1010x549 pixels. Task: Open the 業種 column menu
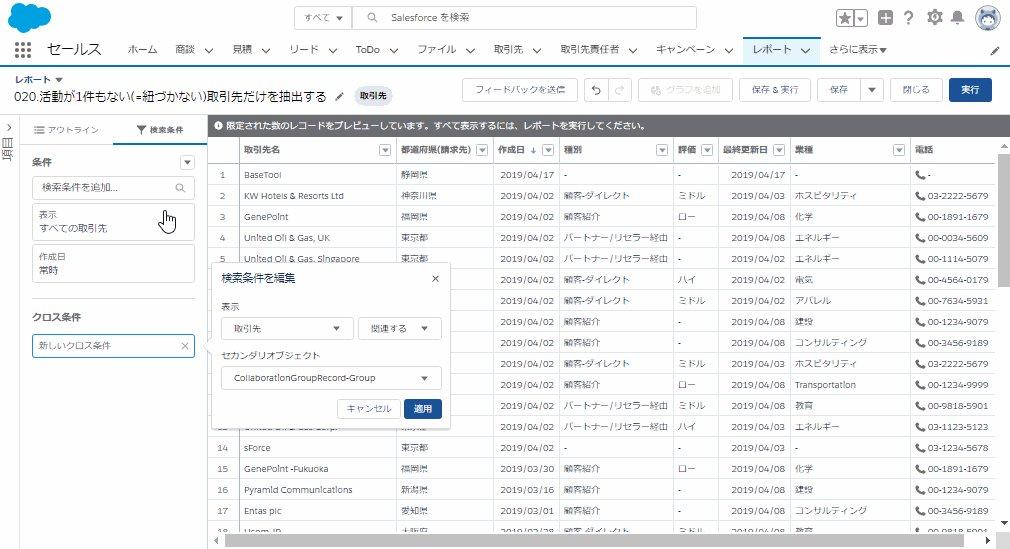tap(899, 150)
